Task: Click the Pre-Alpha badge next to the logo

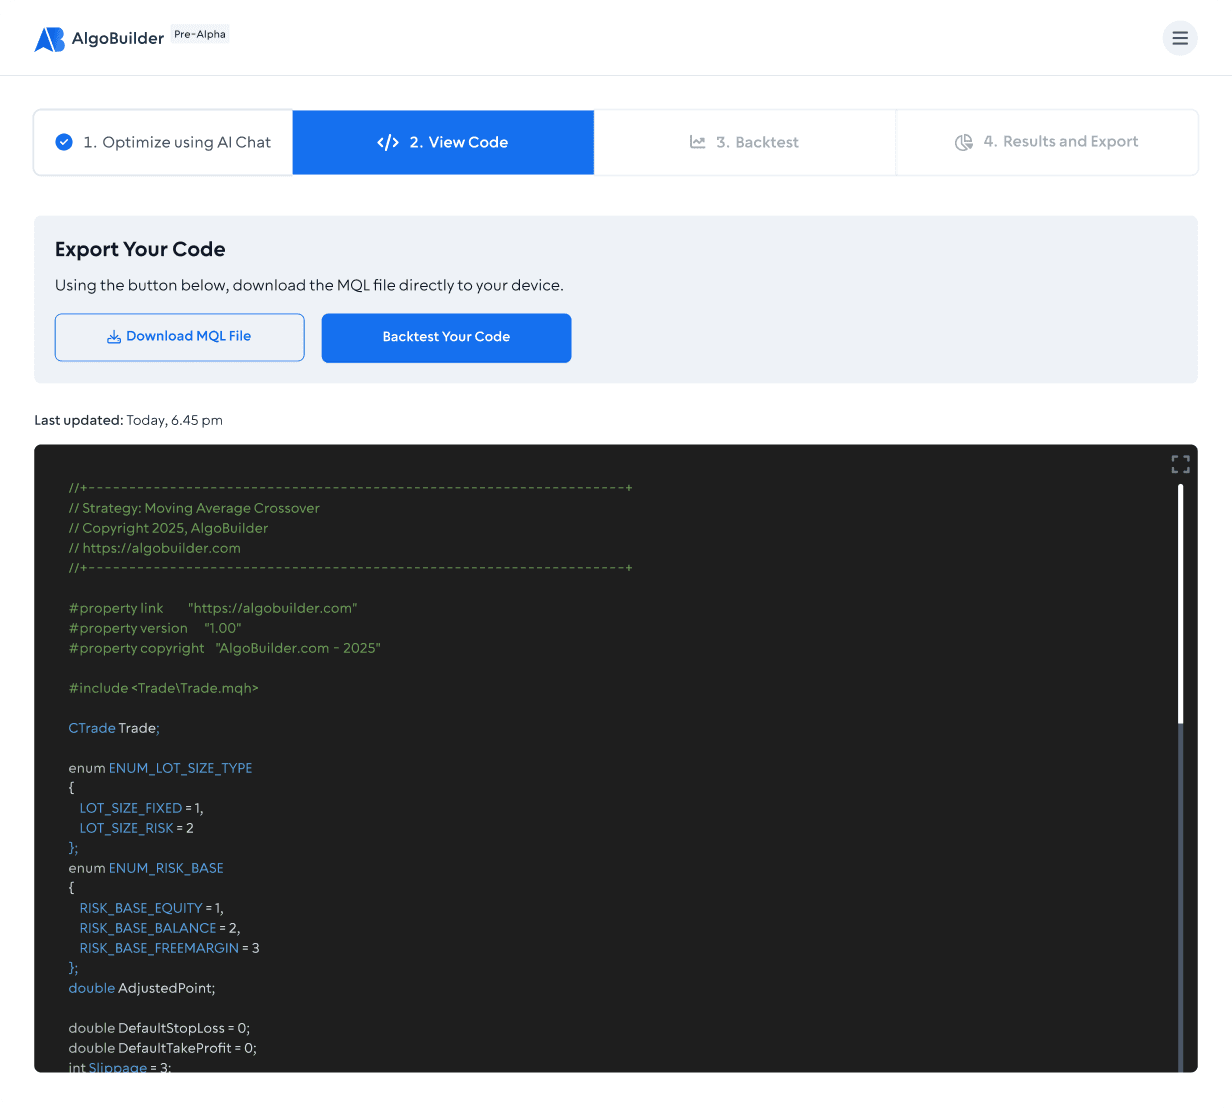Action: tap(199, 33)
